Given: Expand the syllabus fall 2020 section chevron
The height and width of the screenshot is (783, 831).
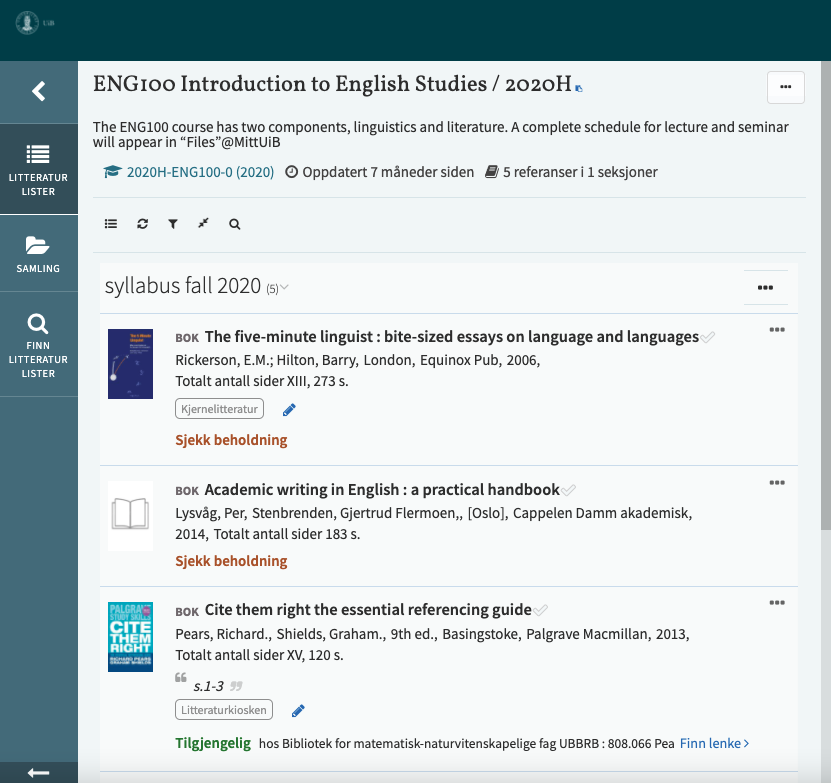Looking at the screenshot, I should (x=285, y=288).
